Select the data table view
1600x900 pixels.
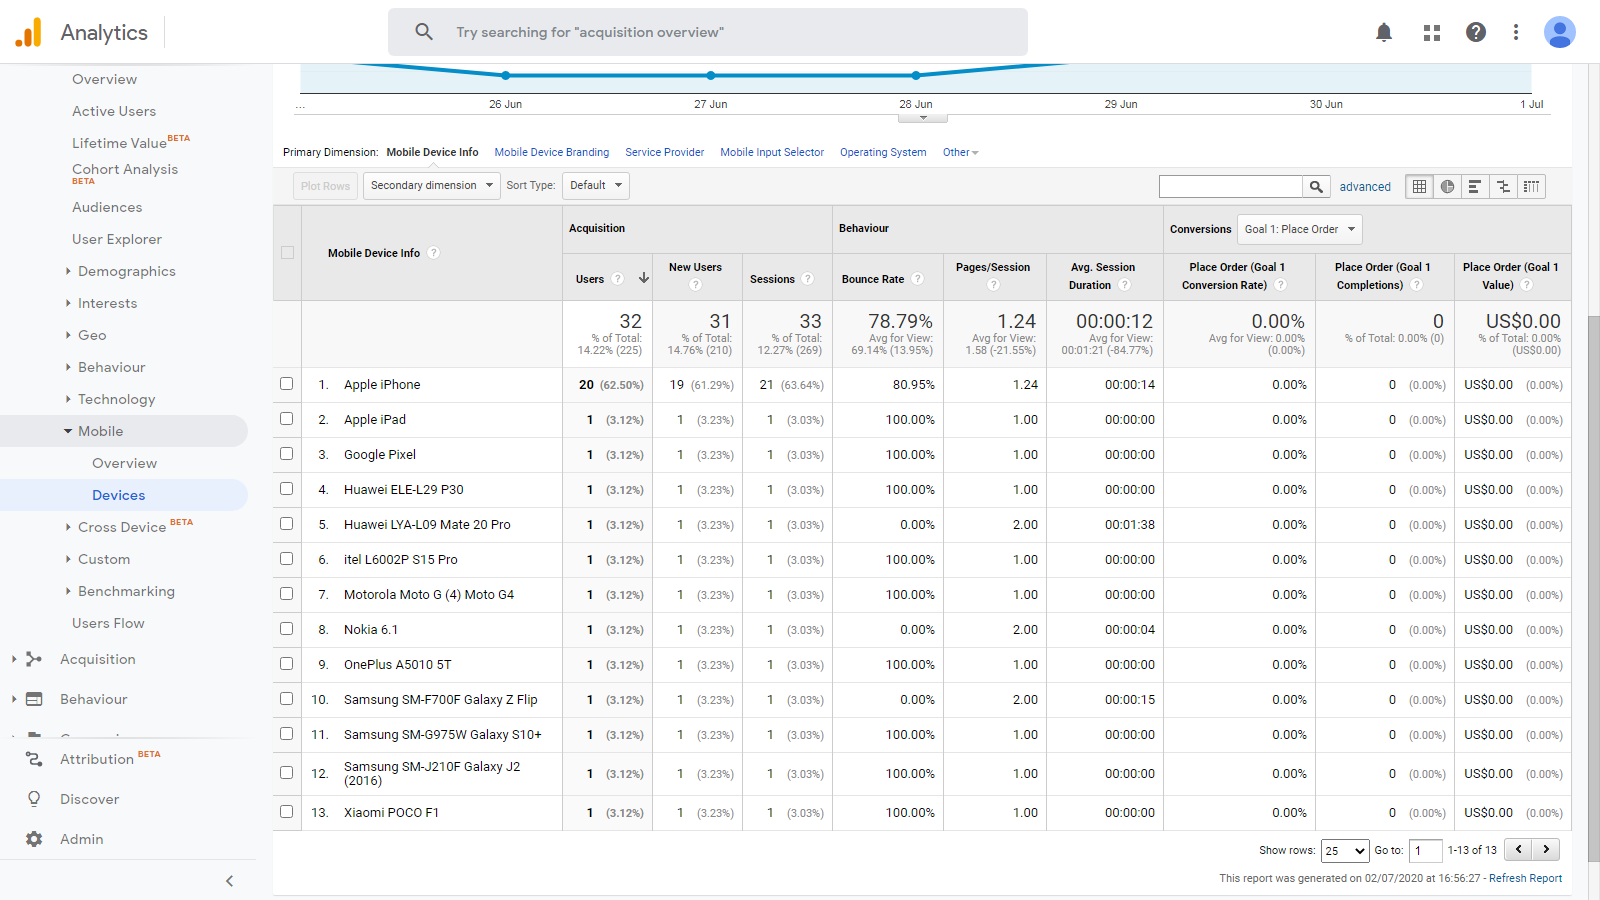[x=1419, y=186]
